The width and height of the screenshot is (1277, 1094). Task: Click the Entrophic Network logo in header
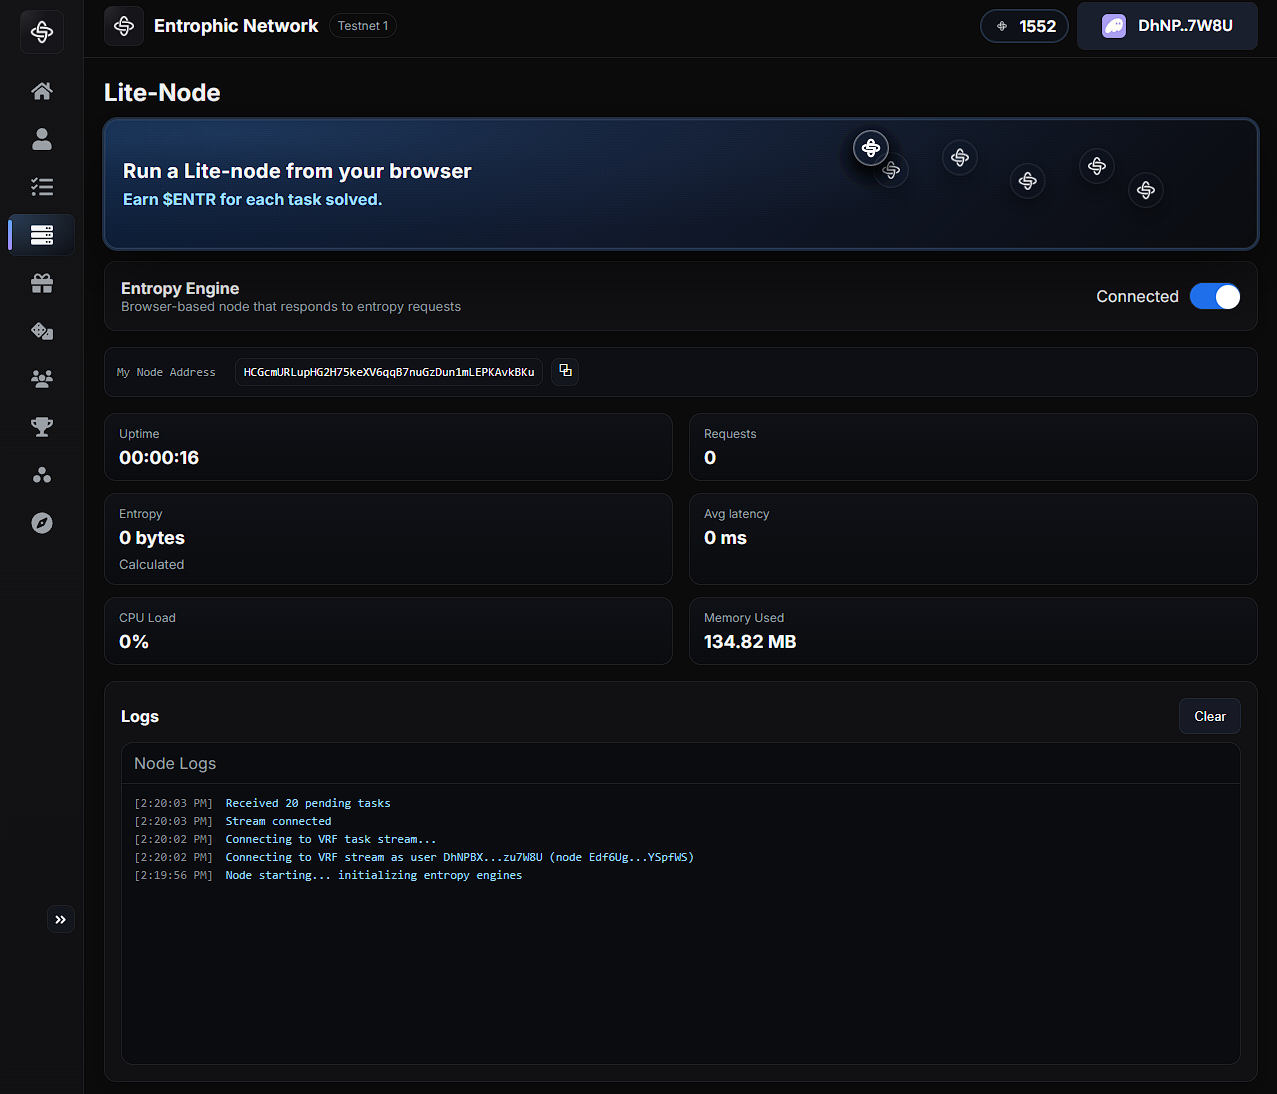(124, 26)
